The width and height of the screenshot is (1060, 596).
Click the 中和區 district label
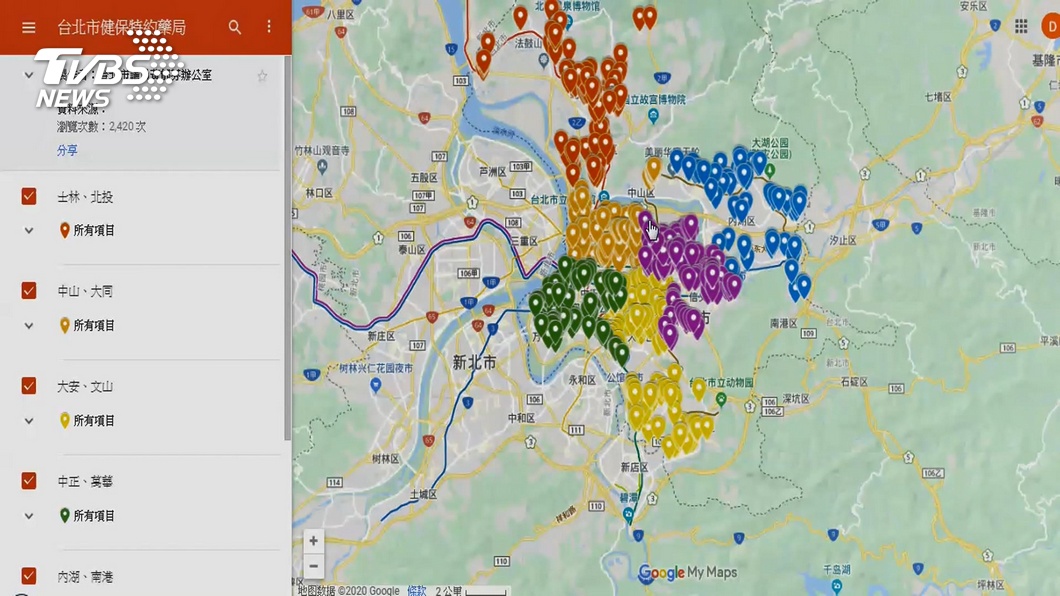tap(521, 418)
